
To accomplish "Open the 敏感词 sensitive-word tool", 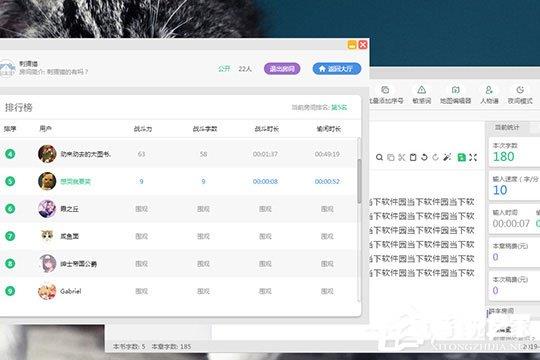I will coord(422,95).
